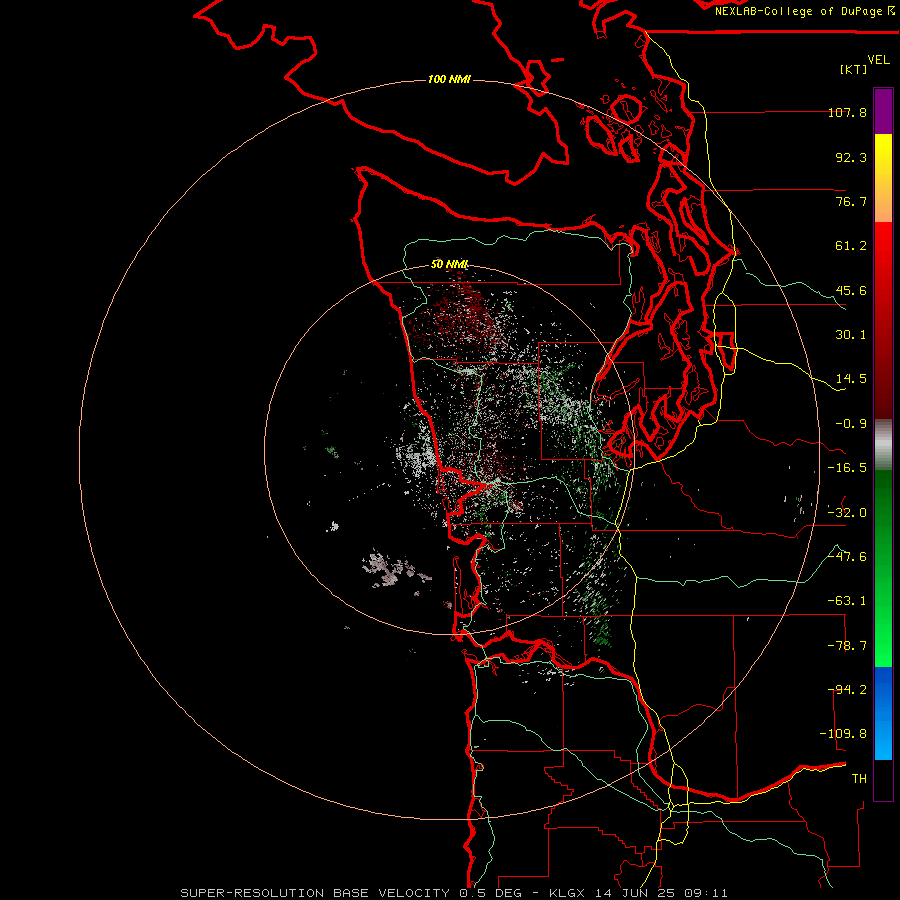
Task: Click the 50 NMI range ring label
Action: (449, 264)
